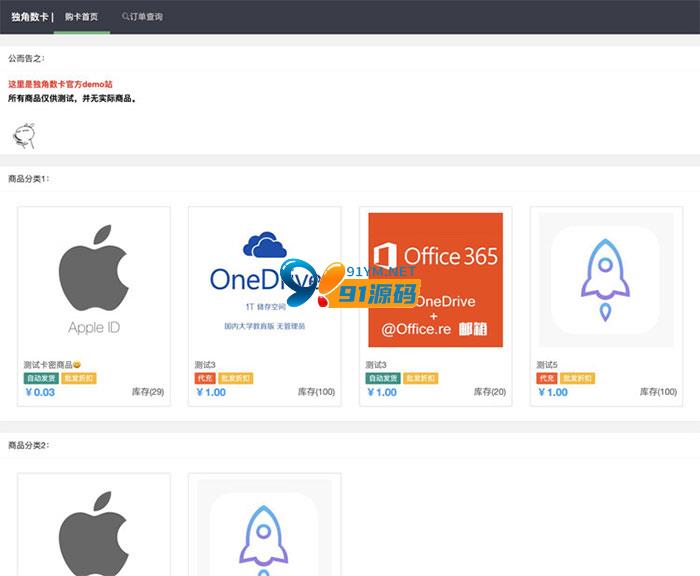Click the orange discount tag on the 测试5 card
This screenshot has height=576, width=700.
point(578,378)
